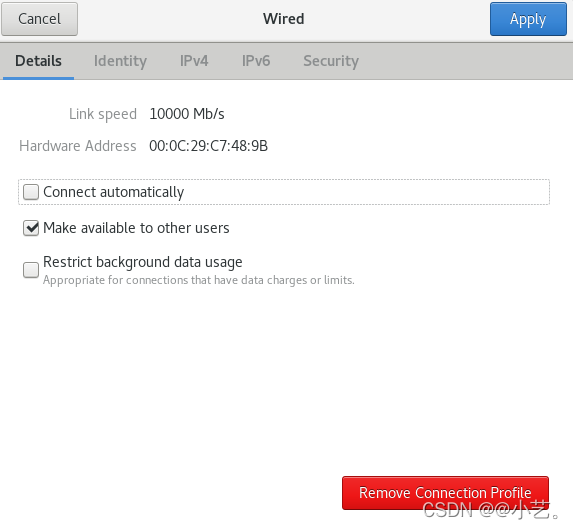The image size is (573, 529).
Task: Switch to the Identity tab
Action: 120,61
